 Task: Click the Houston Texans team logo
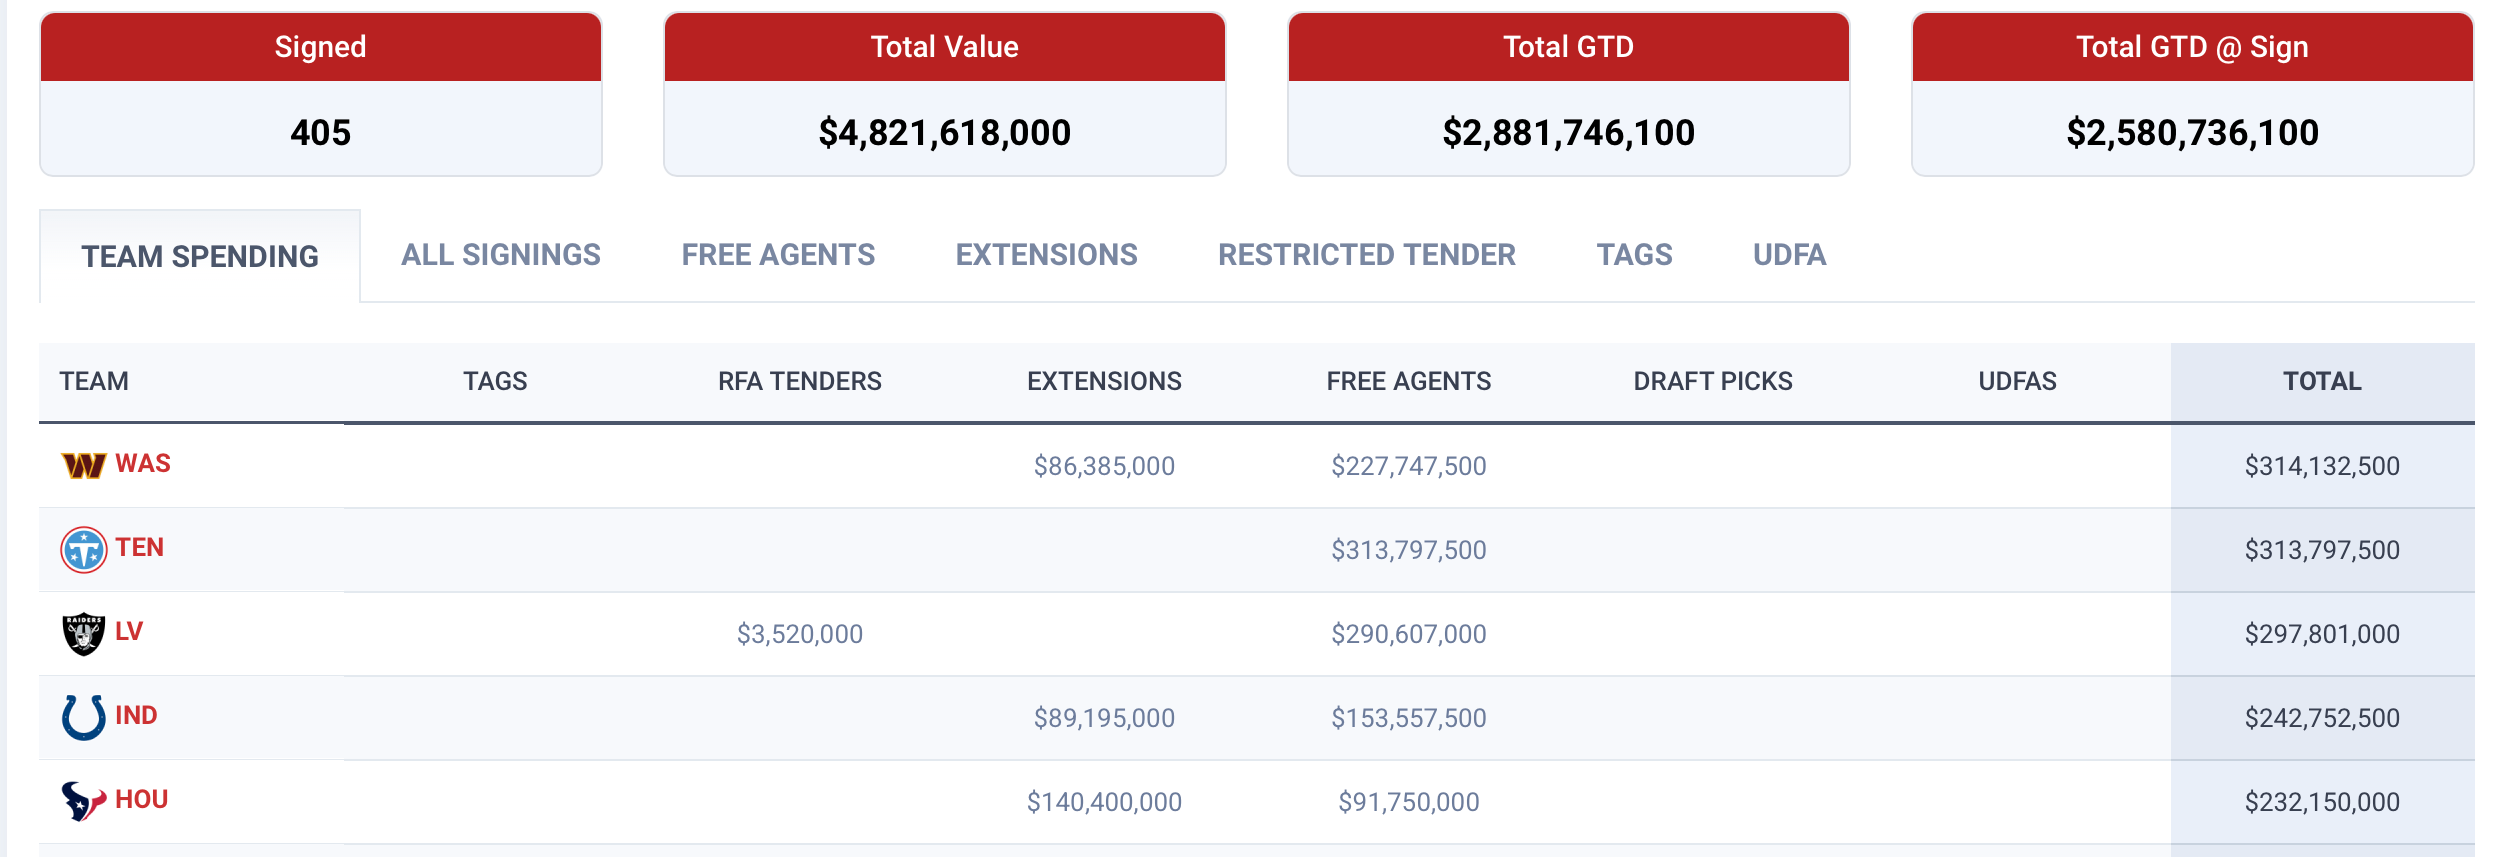83,801
